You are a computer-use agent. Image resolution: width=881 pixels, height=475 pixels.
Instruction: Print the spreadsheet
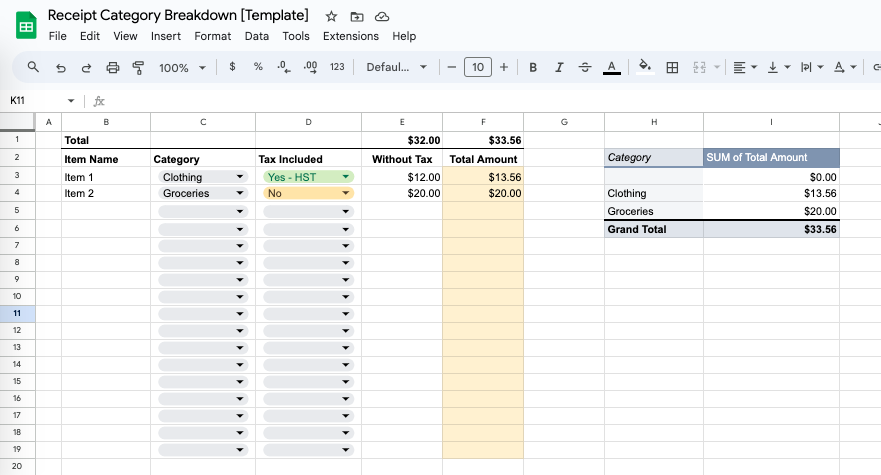pyautogui.click(x=112, y=67)
